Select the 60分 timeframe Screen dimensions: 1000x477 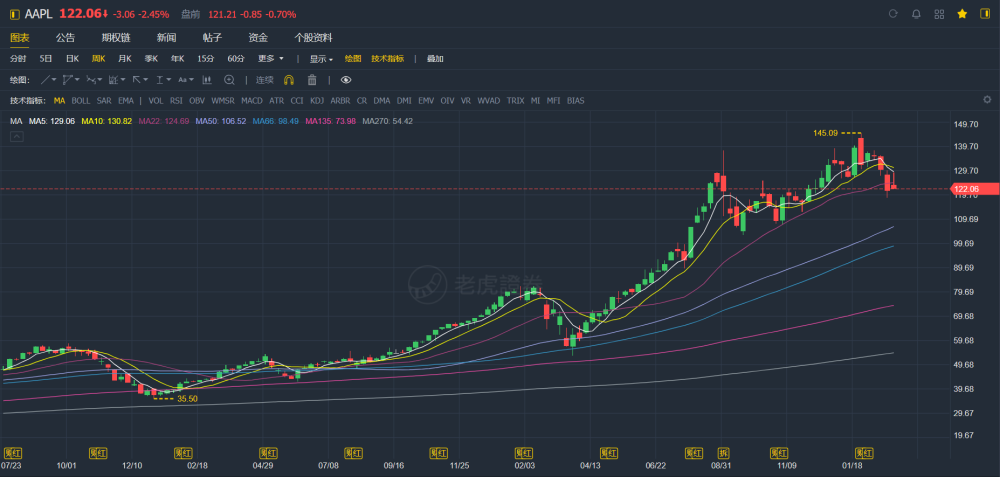236,58
